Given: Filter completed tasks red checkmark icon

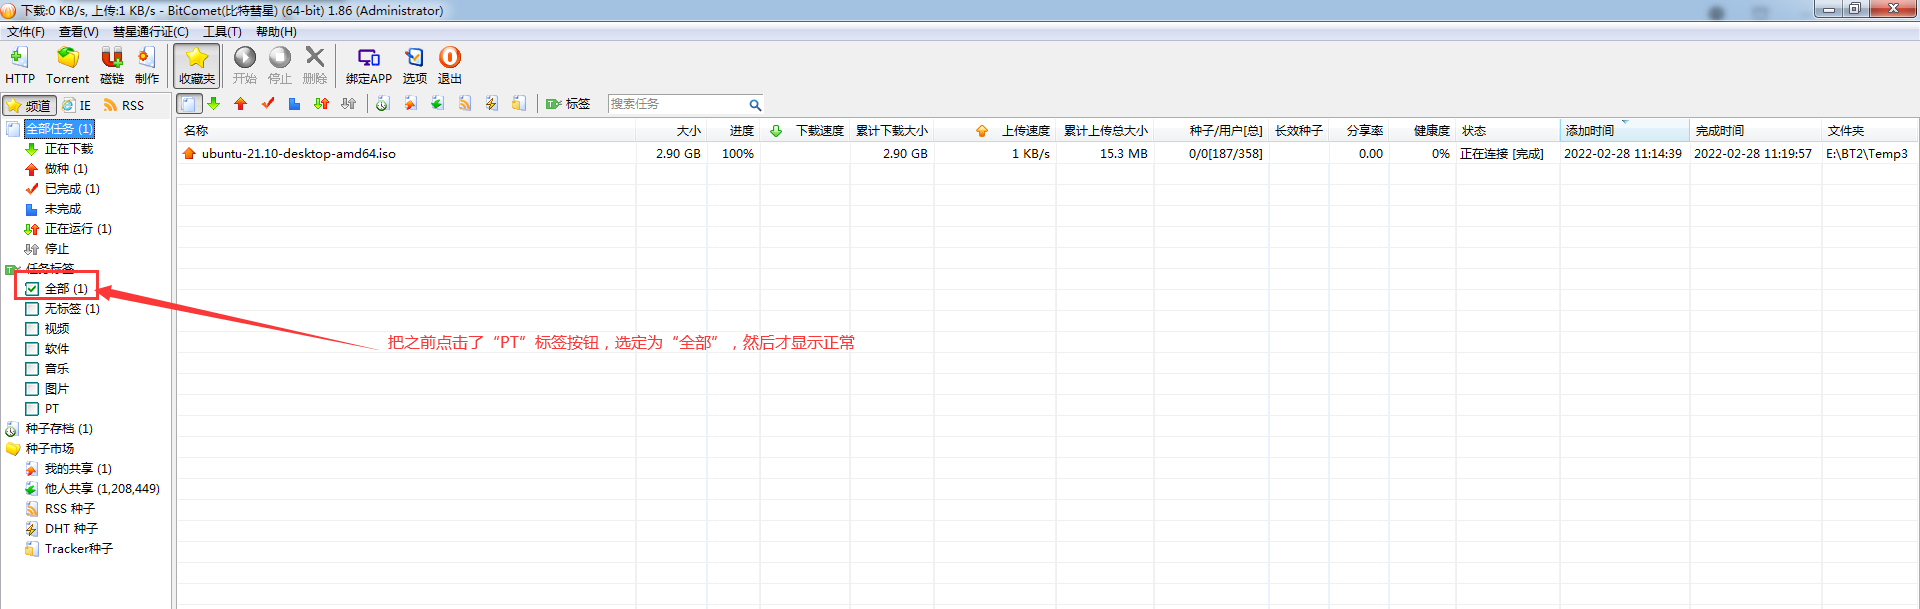Looking at the screenshot, I should click(267, 104).
